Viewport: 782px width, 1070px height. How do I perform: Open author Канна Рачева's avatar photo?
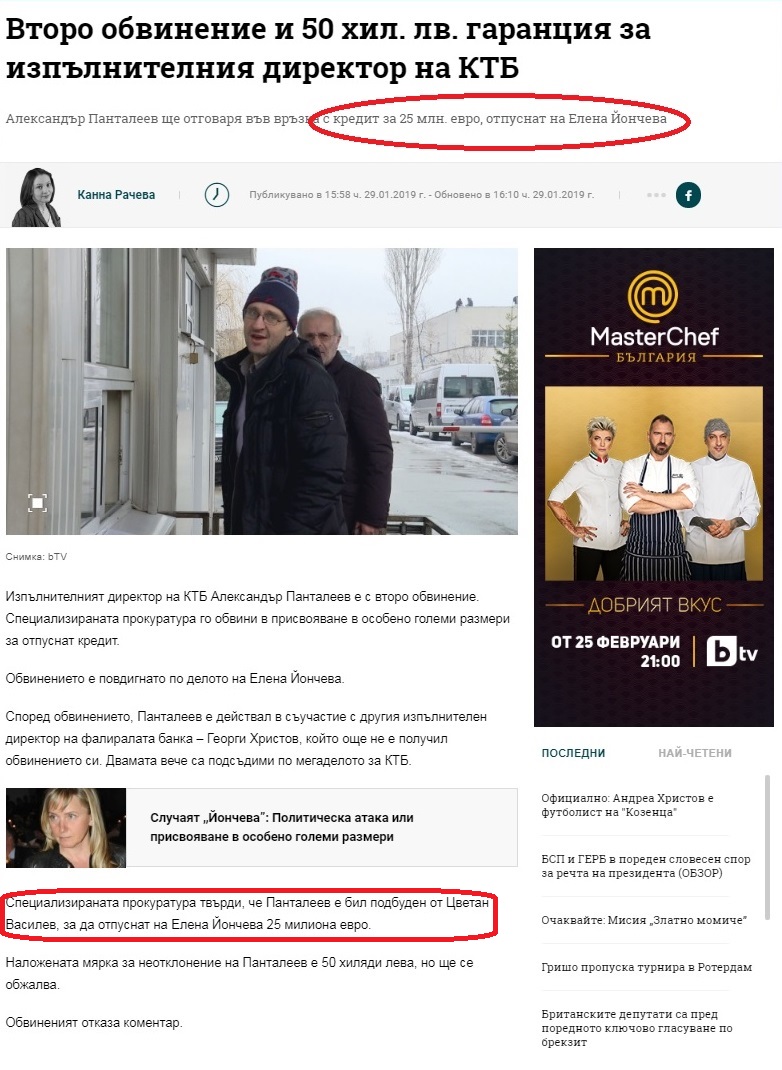click(x=37, y=197)
